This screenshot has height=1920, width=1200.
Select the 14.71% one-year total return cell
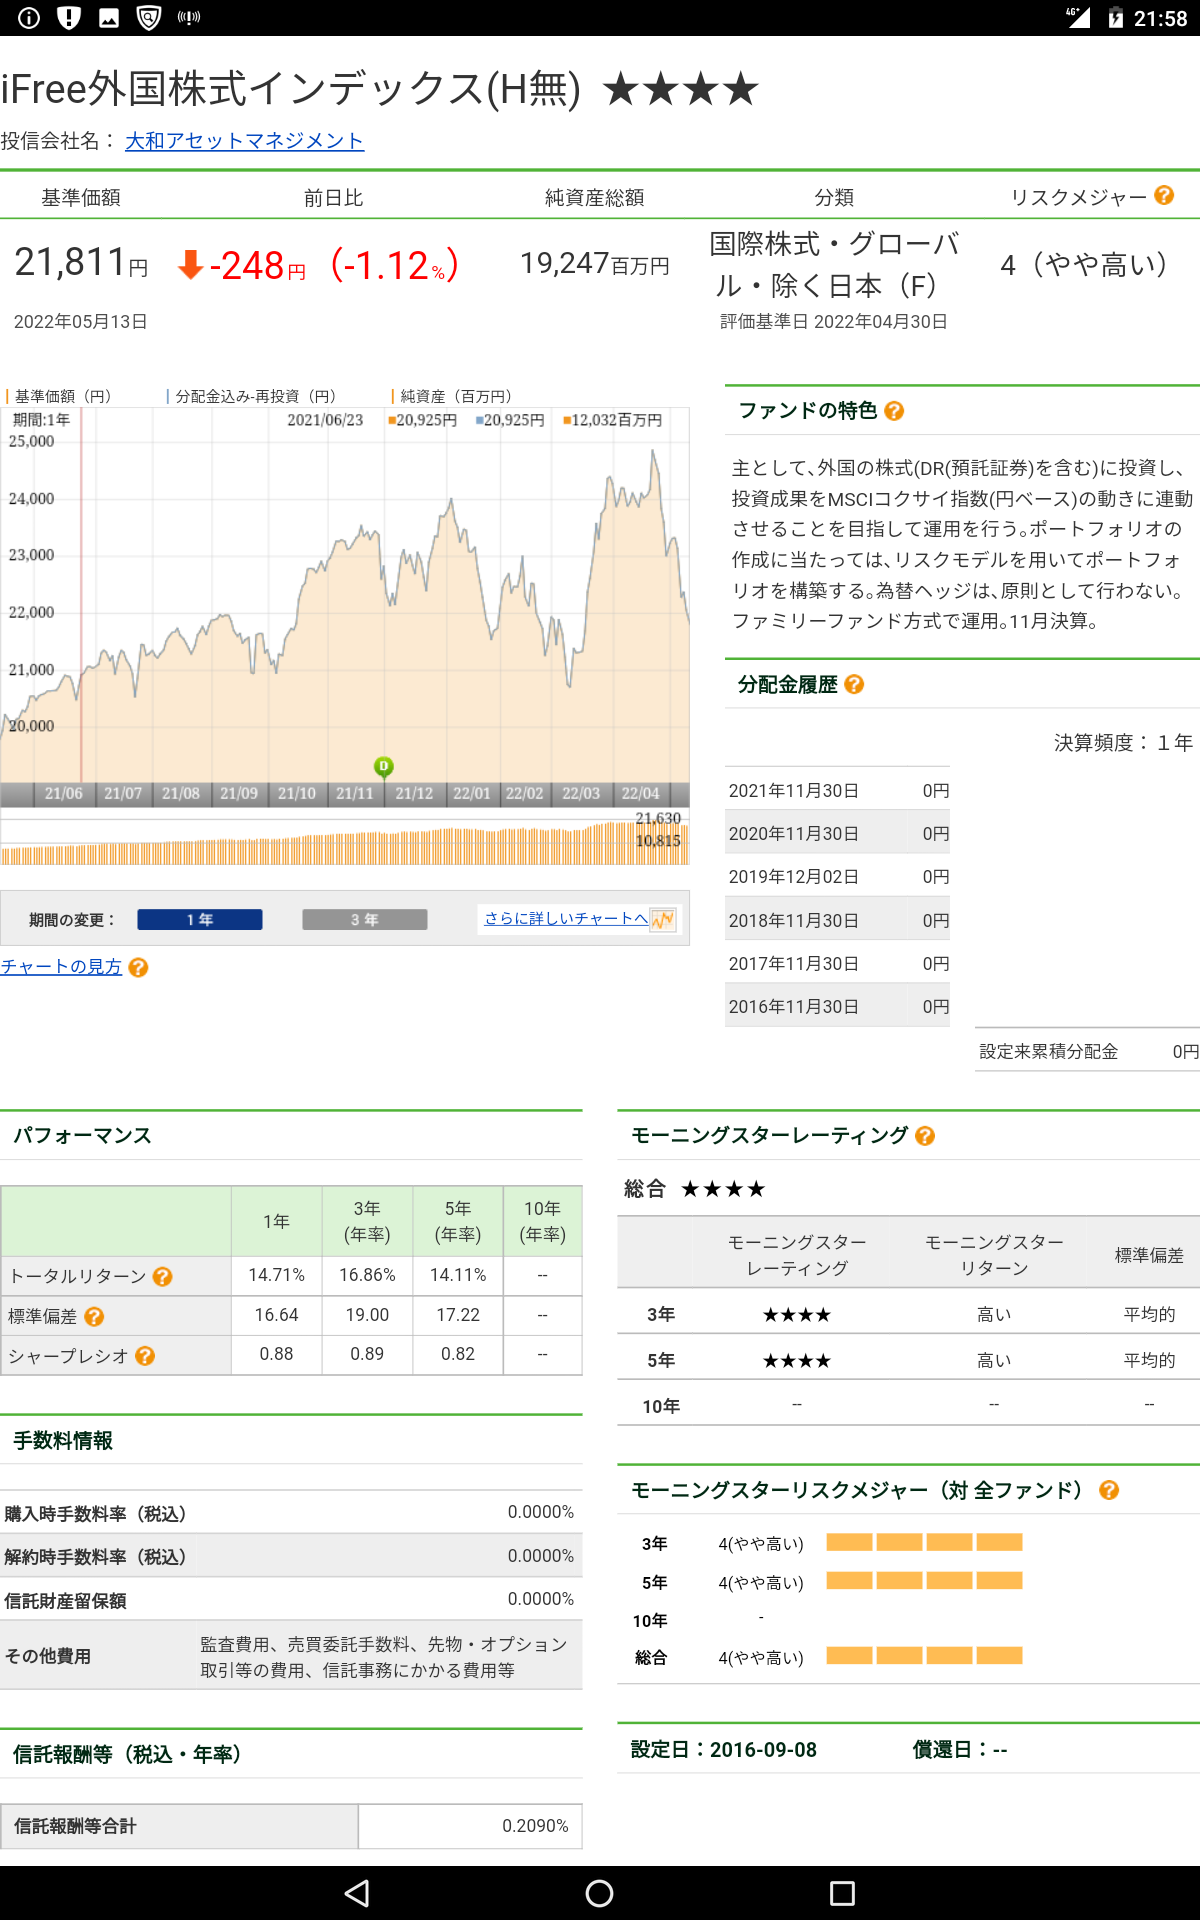click(x=277, y=1276)
